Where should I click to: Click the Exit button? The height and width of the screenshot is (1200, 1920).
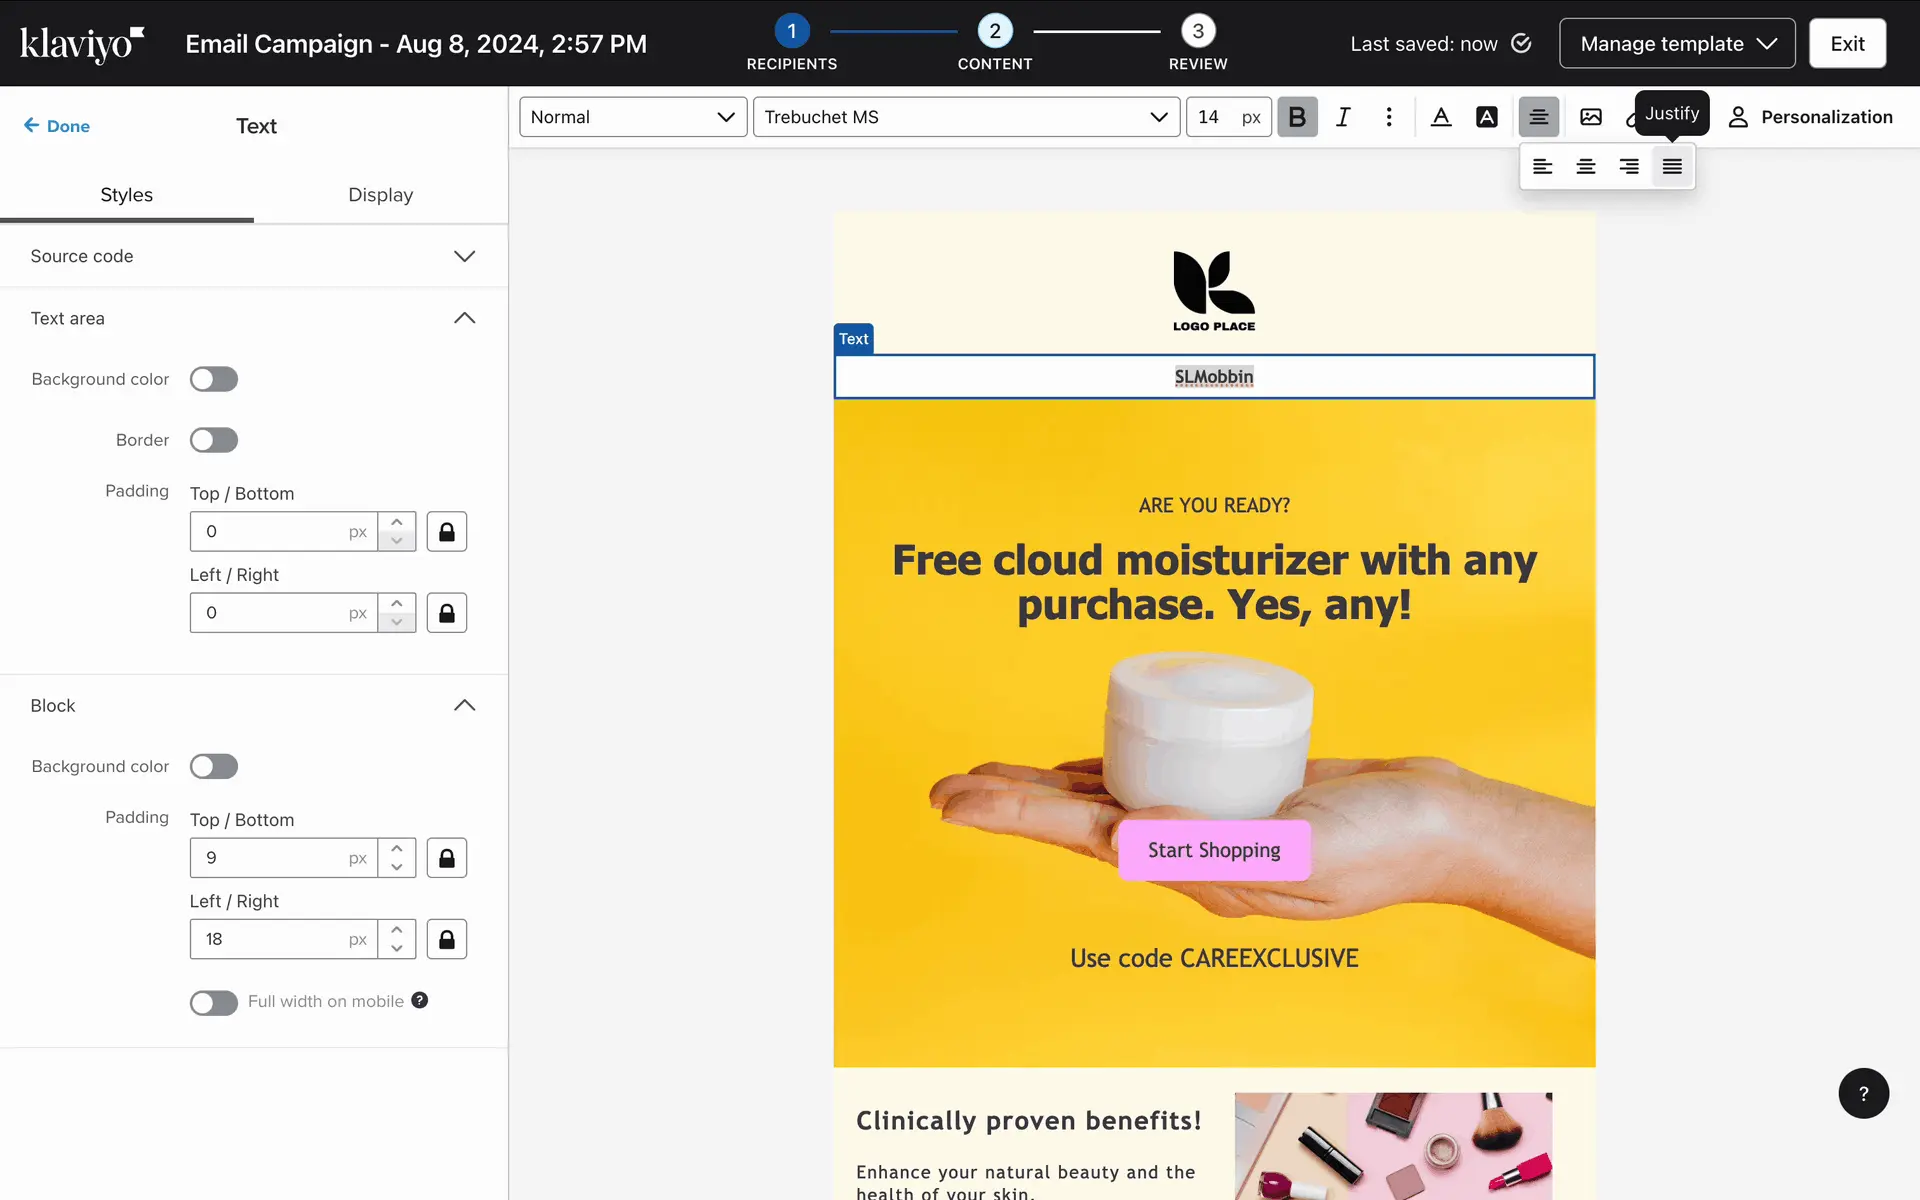point(1847,43)
